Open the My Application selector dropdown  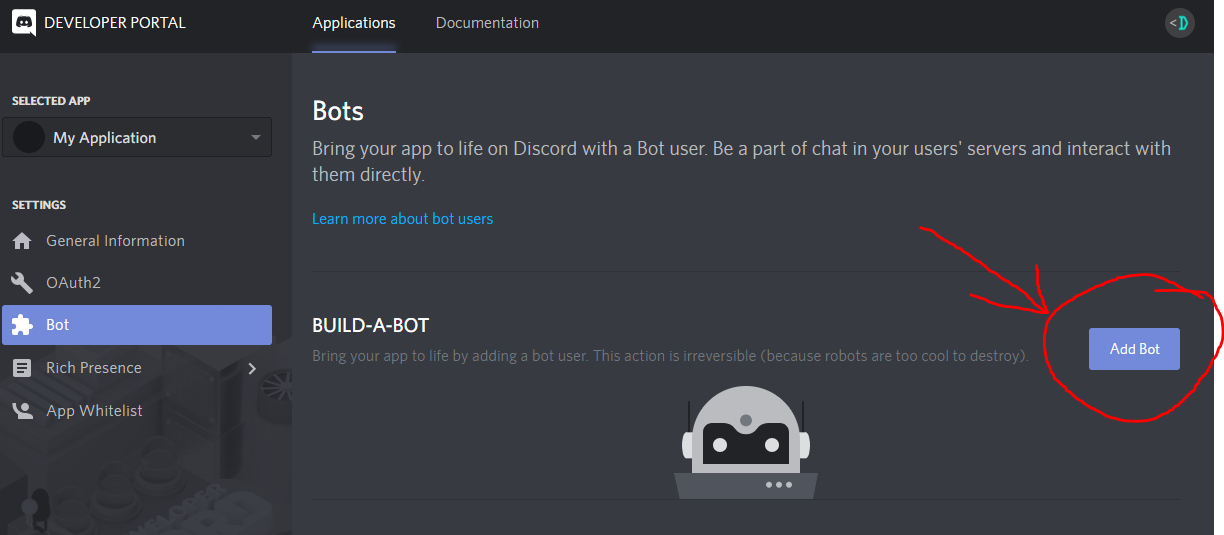pos(137,137)
